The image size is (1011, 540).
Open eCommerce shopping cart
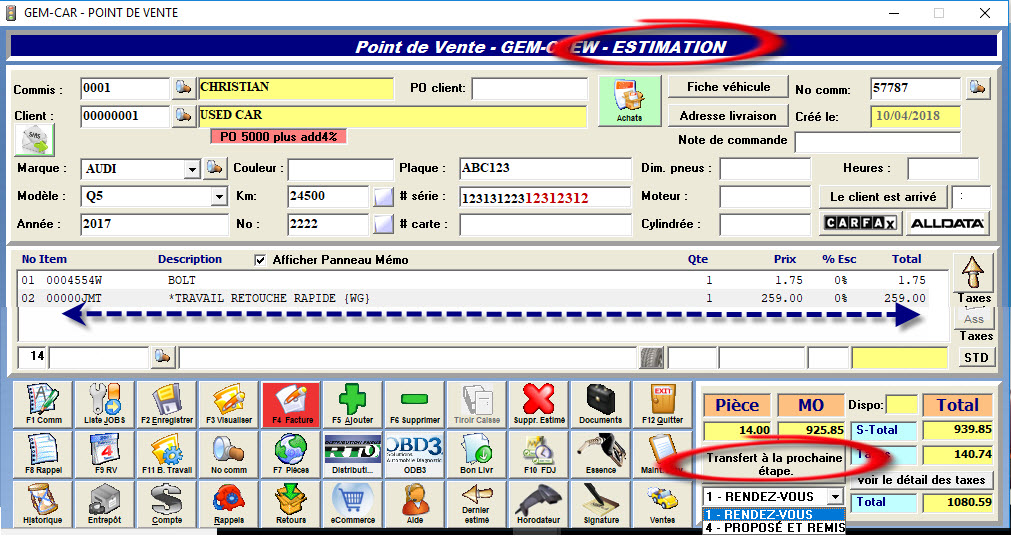[x=352, y=505]
